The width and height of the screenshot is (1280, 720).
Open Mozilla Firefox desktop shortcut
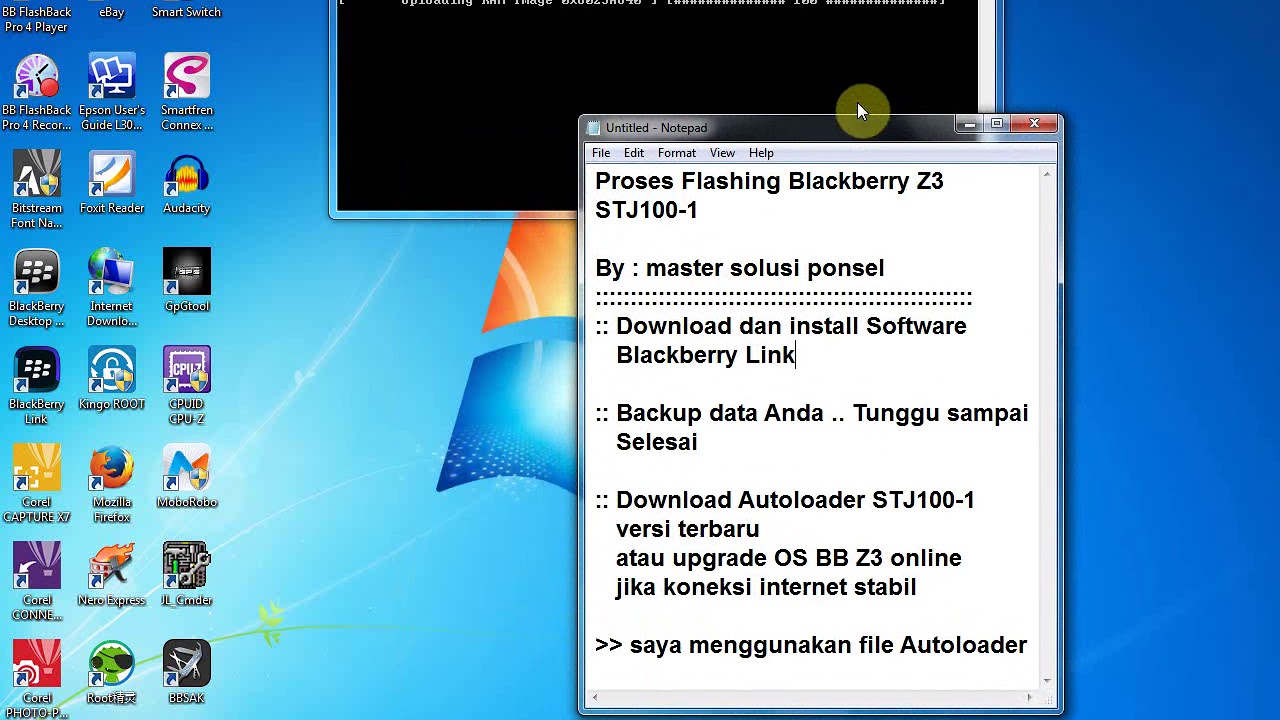tap(111, 484)
